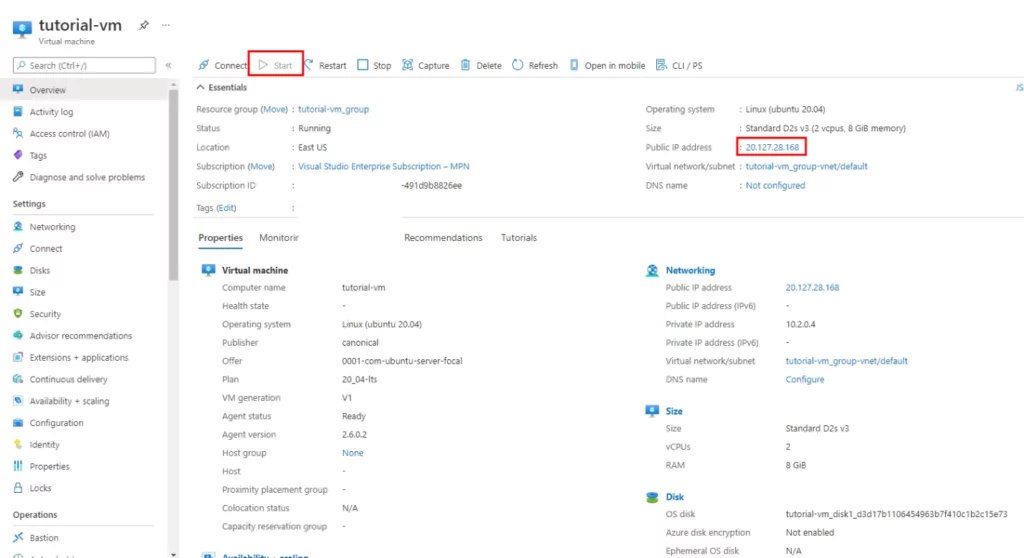Click the Refresh icon
The width and height of the screenshot is (1024, 558).
tap(518, 65)
